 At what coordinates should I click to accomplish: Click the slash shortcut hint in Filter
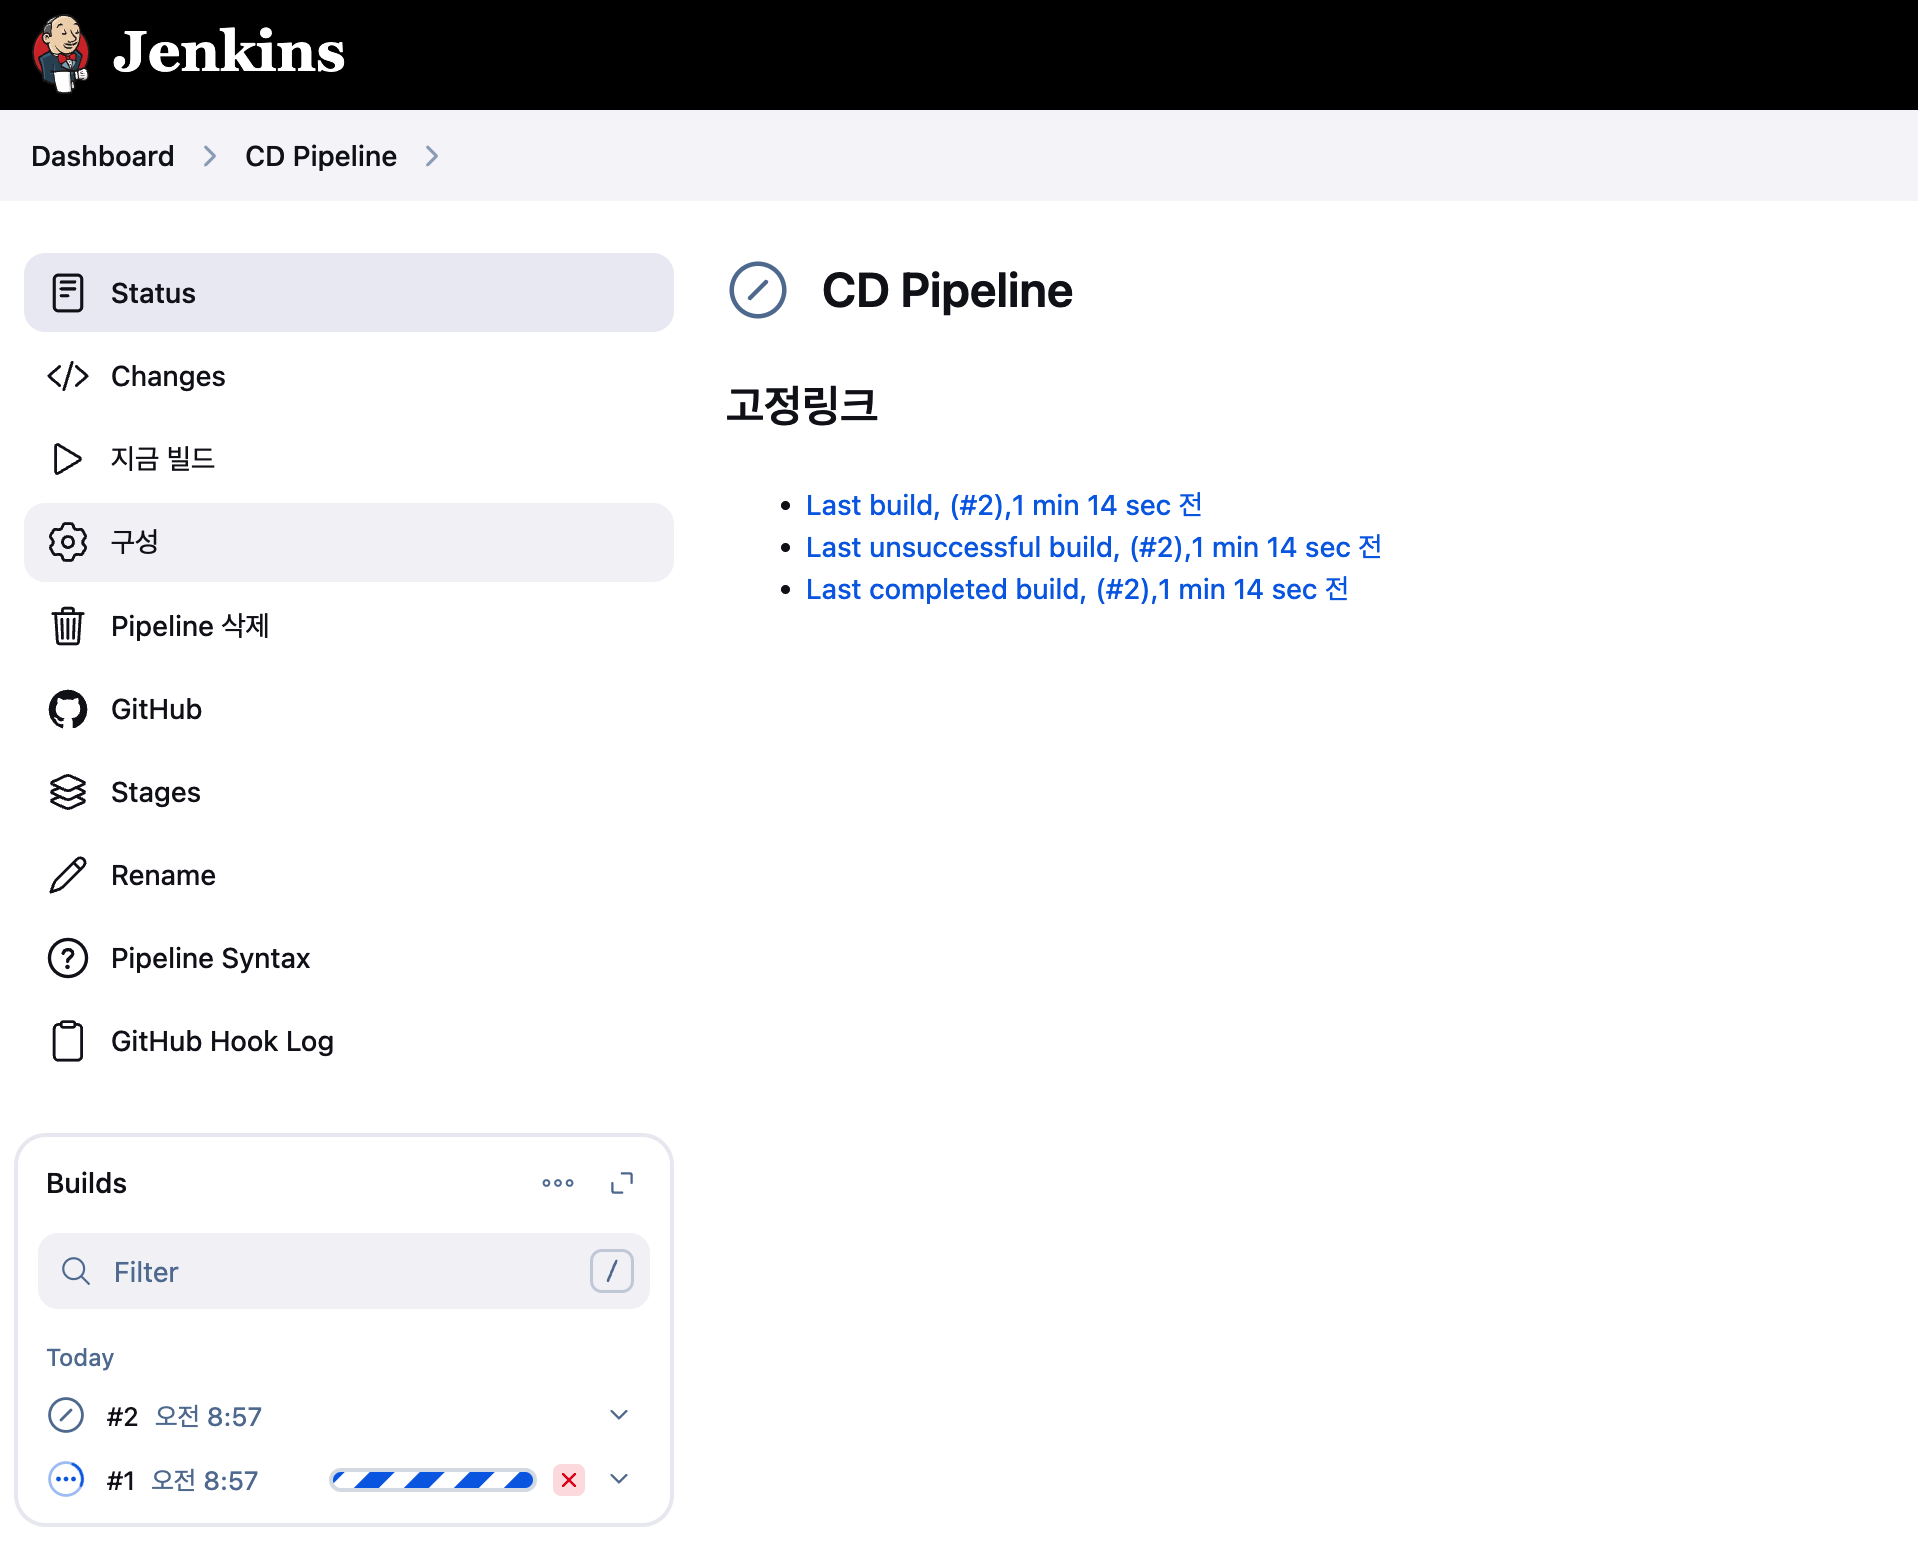pyautogui.click(x=612, y=1271)
